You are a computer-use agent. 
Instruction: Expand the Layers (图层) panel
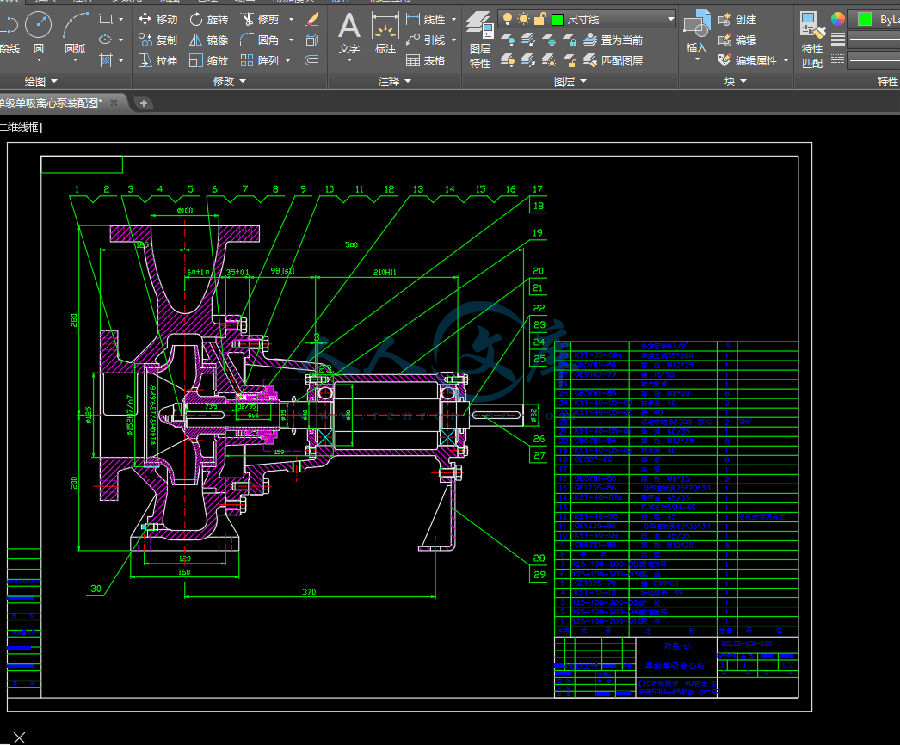tap(570, 82)
